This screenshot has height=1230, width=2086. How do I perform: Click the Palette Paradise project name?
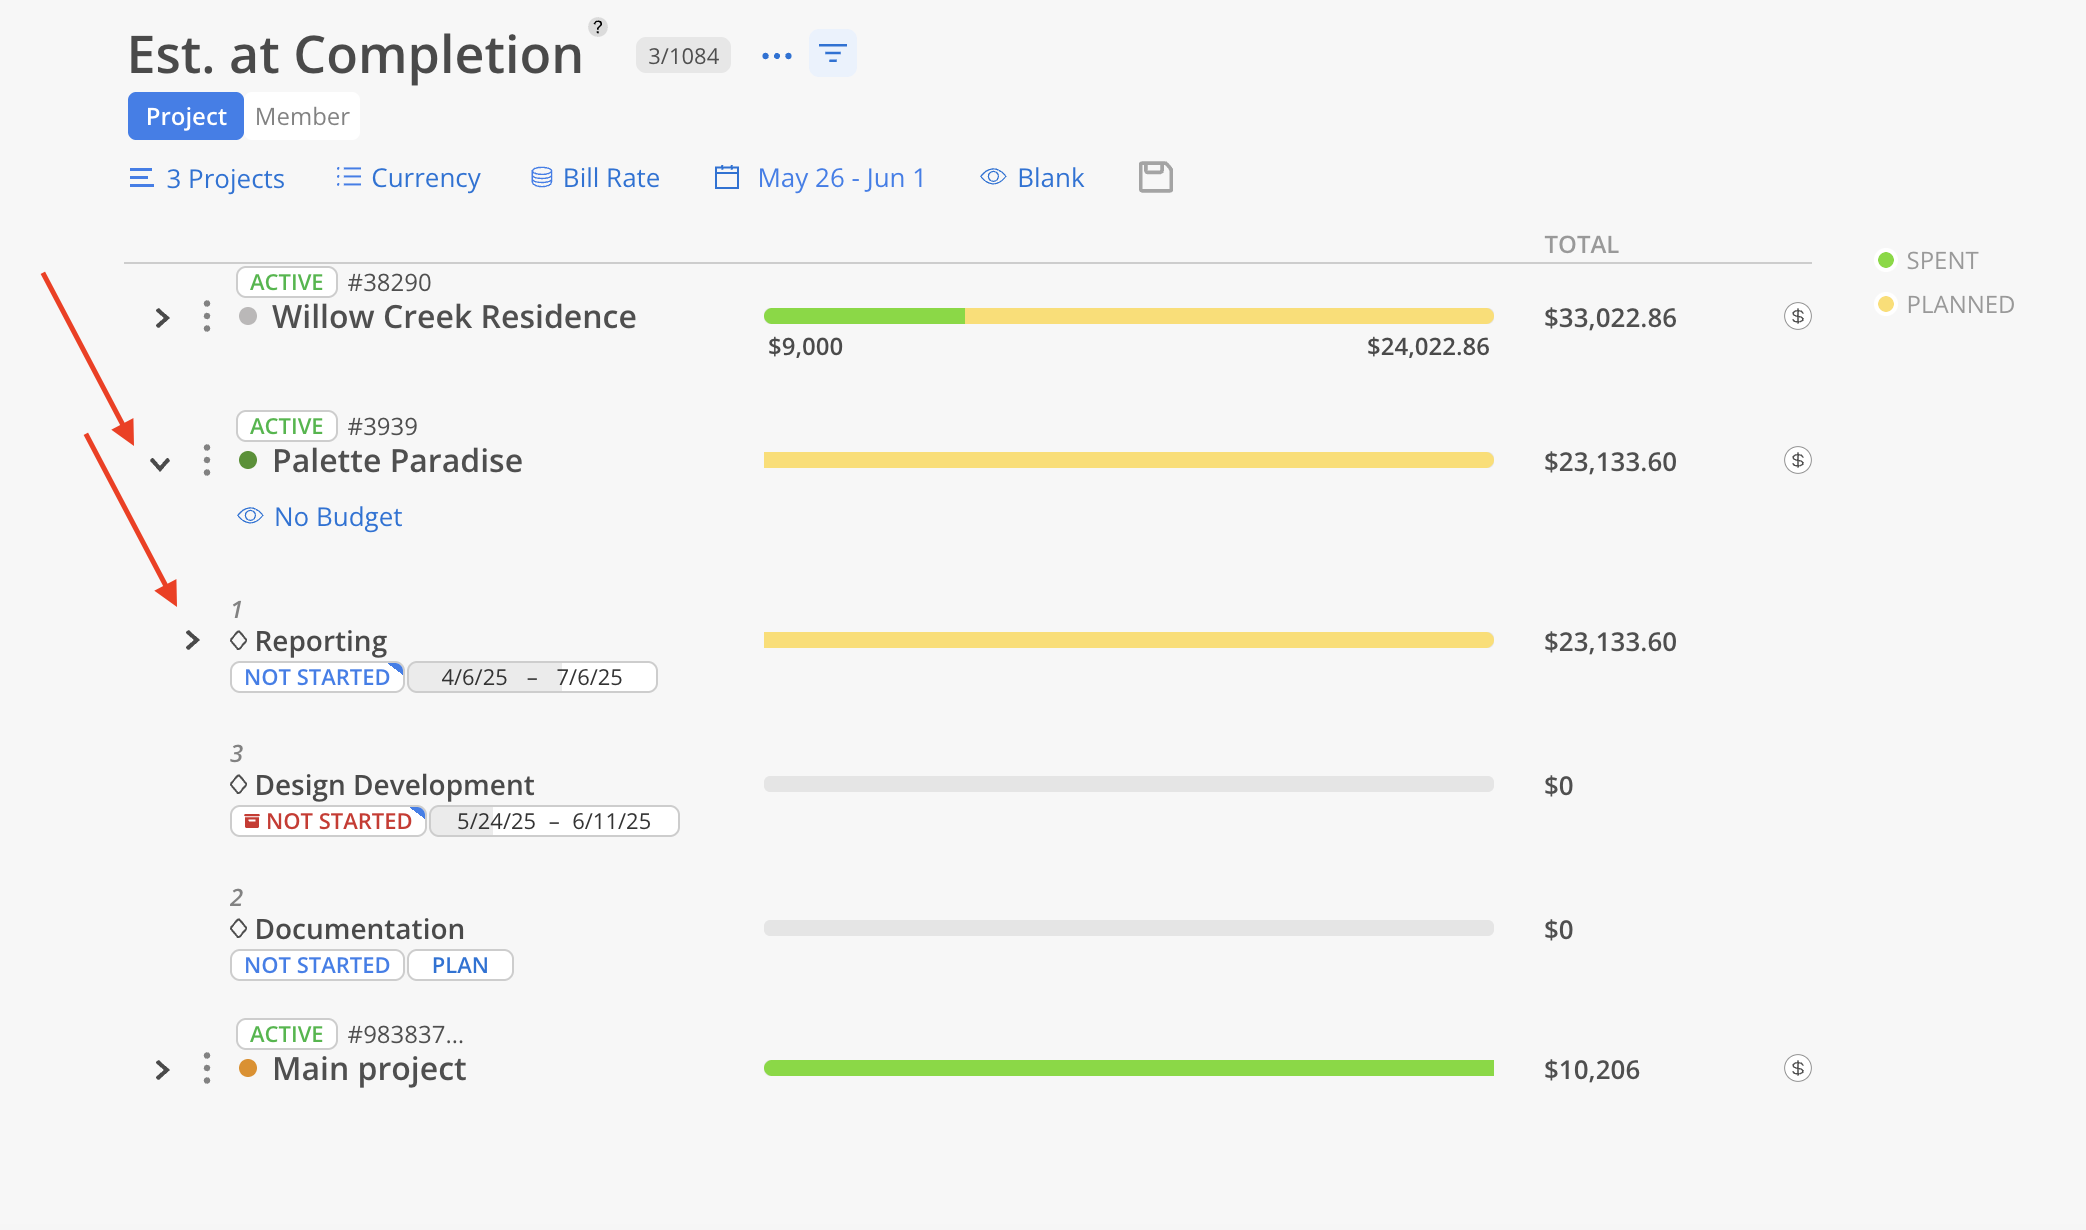coord(397,461)
